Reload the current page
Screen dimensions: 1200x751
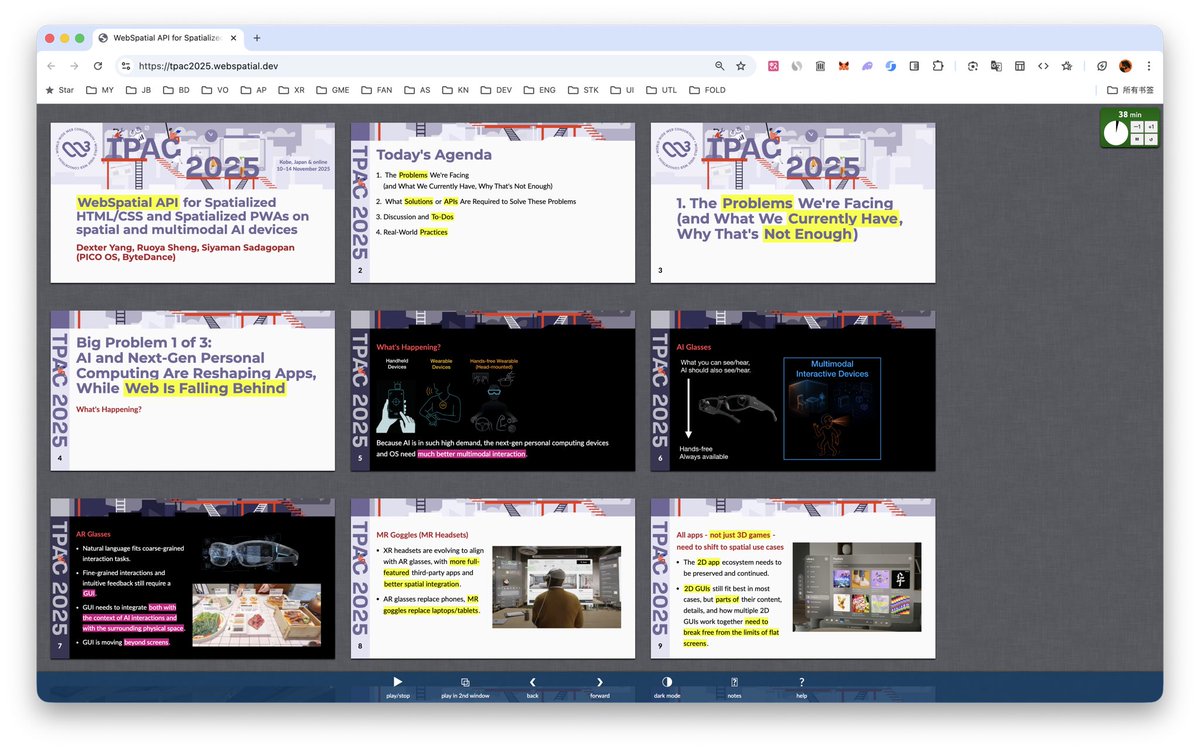point(98,66)
